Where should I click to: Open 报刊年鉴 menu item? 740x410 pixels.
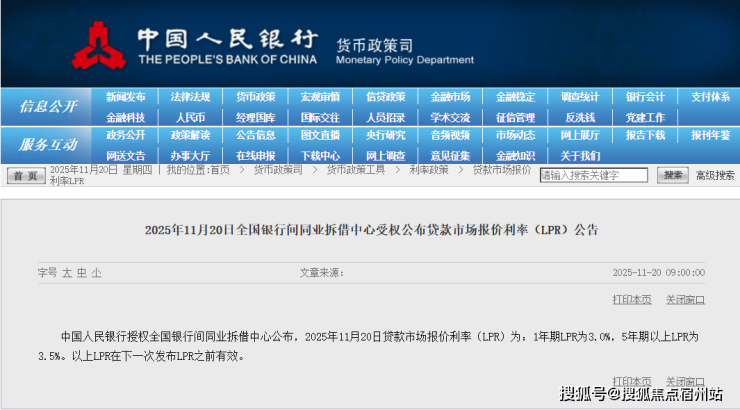(x=710, y=135)
